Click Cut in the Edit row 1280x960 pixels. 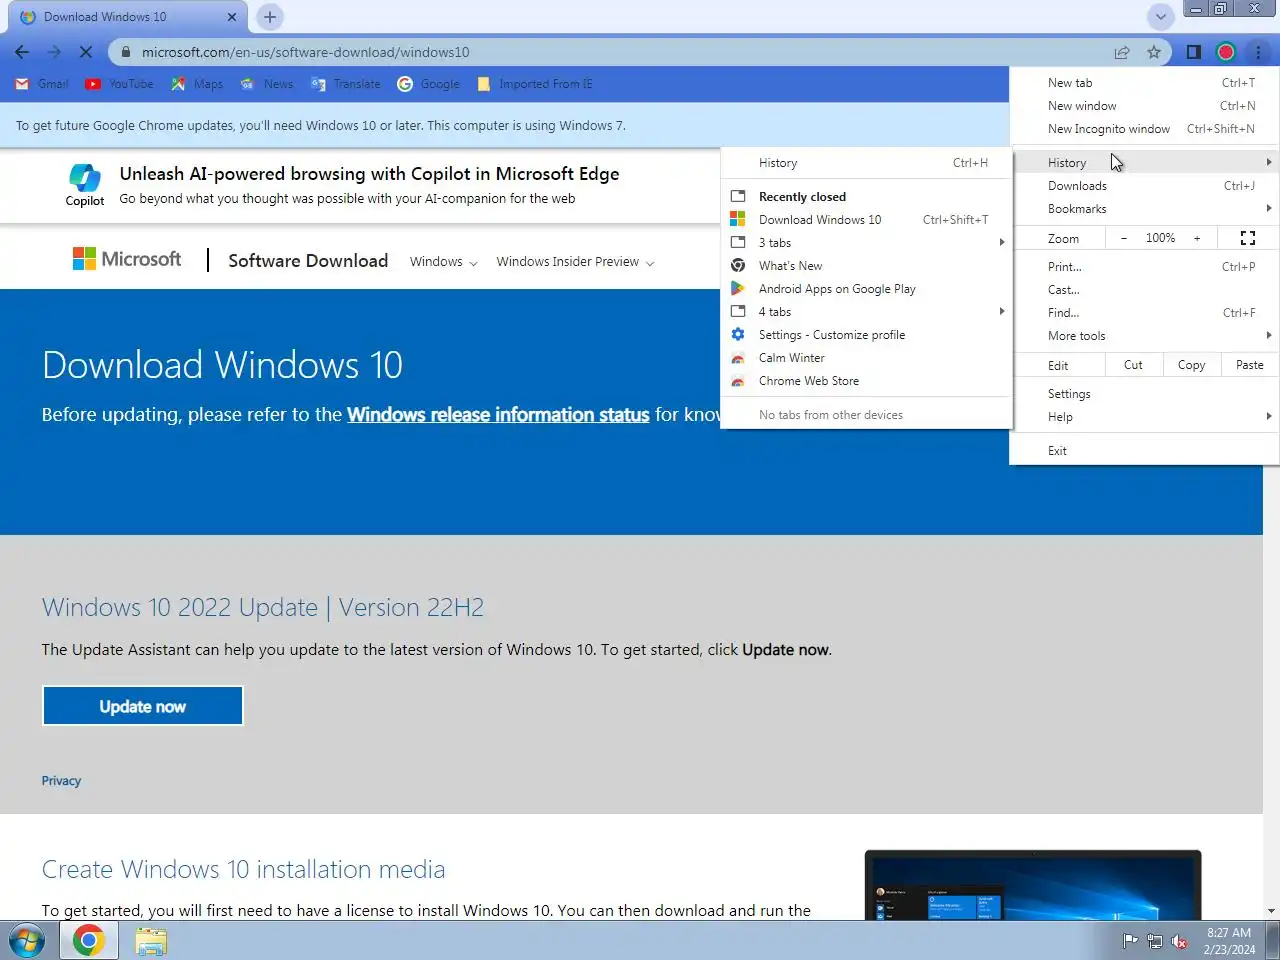click(1133, 365)
